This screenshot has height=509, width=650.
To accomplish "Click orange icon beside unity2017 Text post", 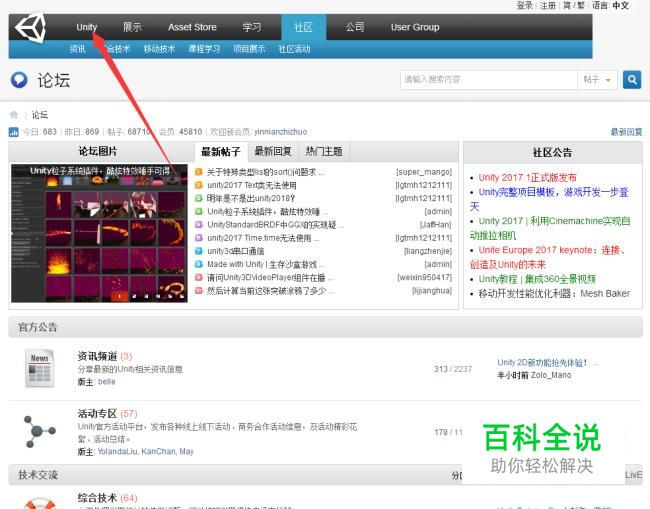I will click(199, 185).
